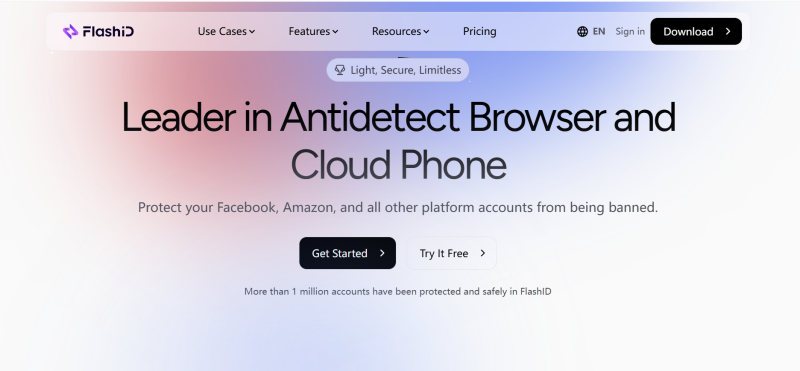Open the EN language selector
Screen dimensions: 800x371
point(591,32)
